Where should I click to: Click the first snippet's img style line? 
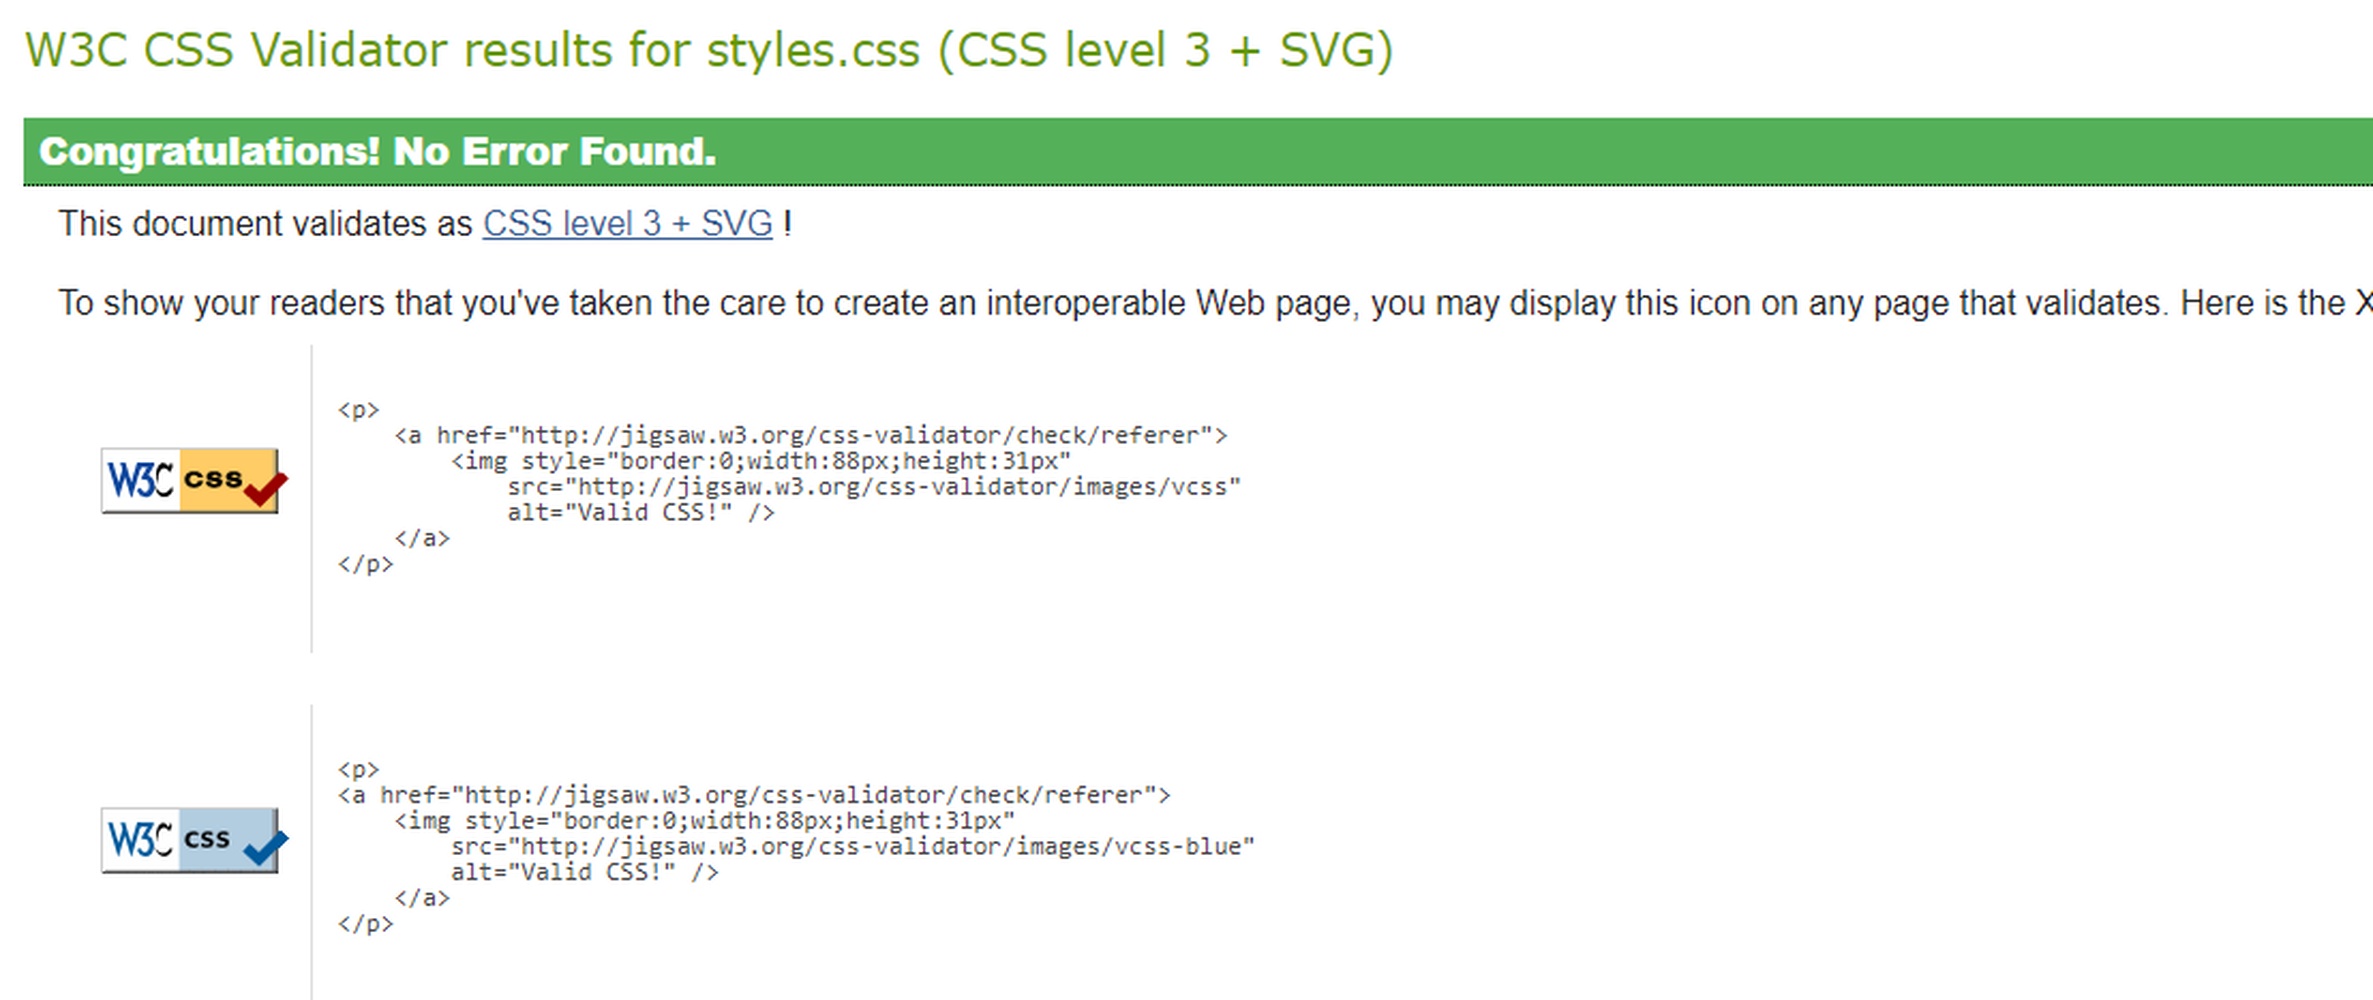point(761,461)
